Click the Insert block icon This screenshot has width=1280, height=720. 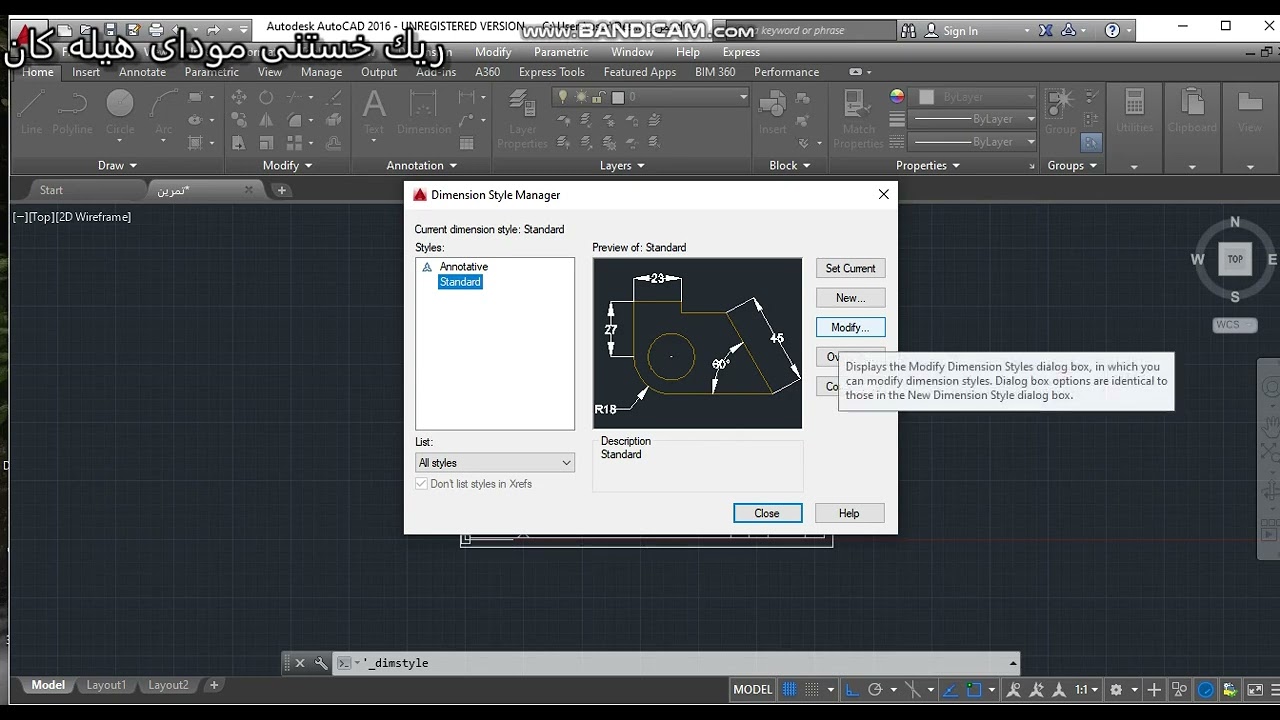click(x=773, y=110)
